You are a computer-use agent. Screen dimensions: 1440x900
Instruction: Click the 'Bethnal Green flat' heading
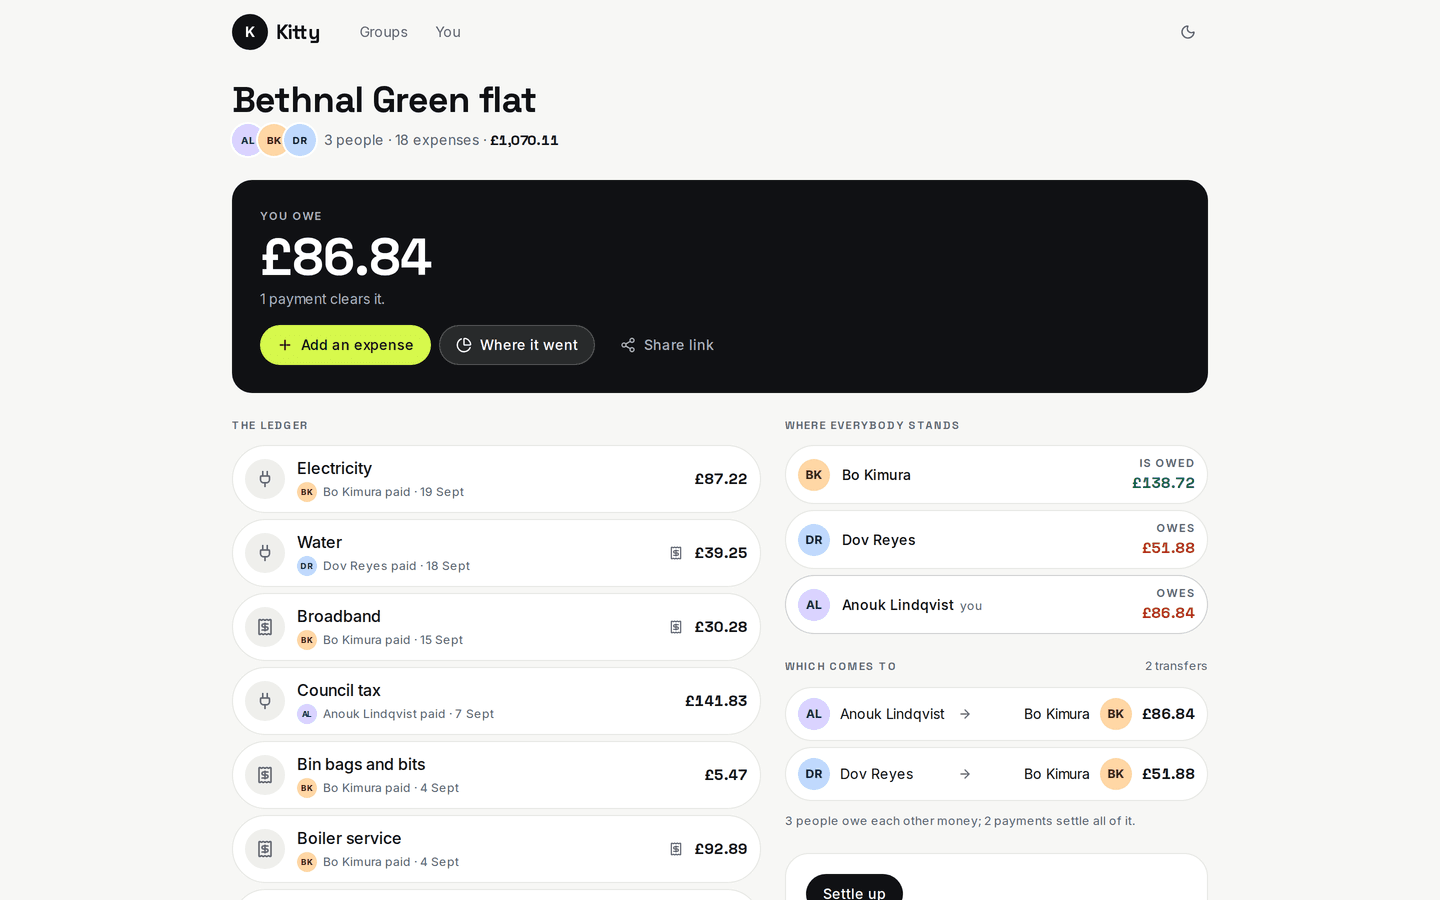pyautogui.click(x=384, y=100)
